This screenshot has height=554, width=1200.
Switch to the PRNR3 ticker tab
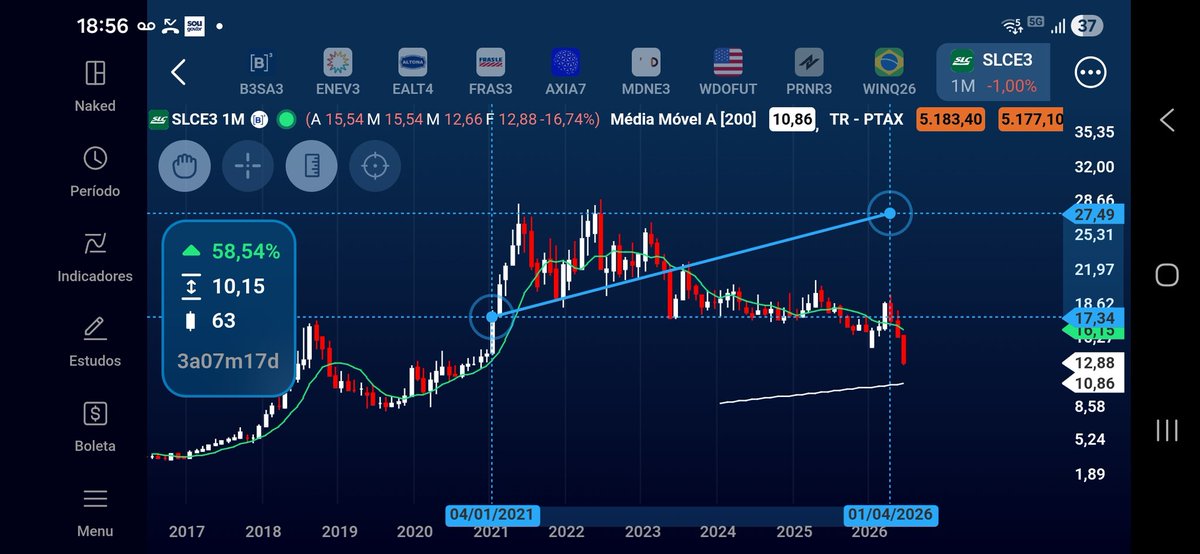coord(808,72)
